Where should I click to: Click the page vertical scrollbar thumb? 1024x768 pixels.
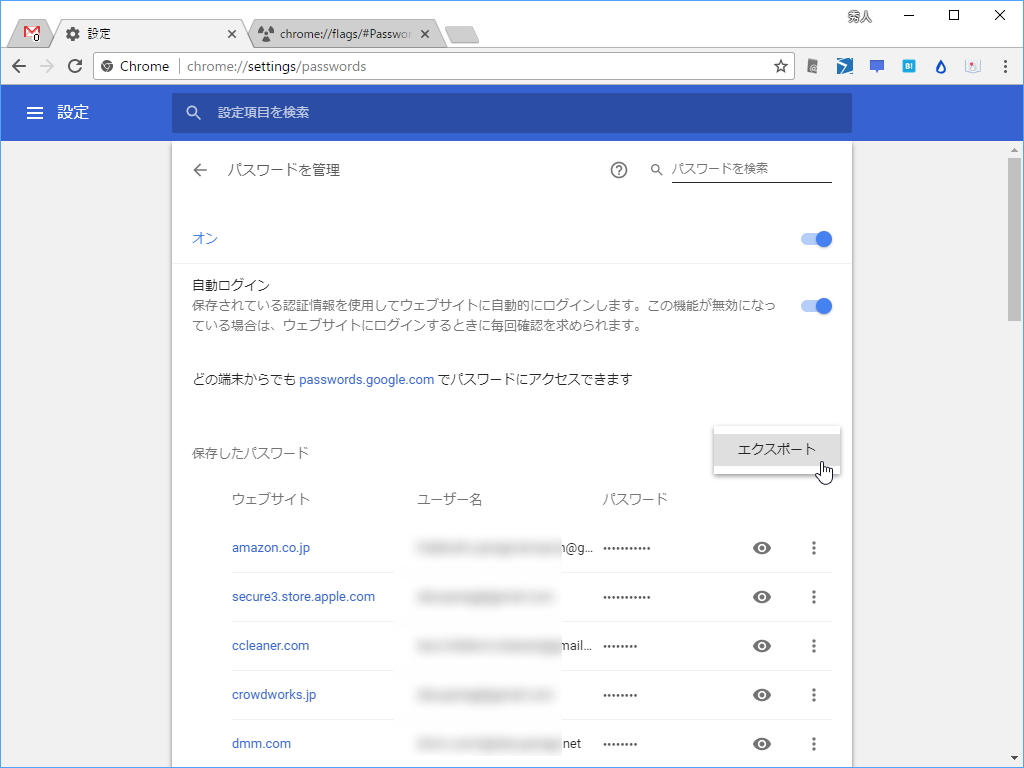(x=1014, y=238)
